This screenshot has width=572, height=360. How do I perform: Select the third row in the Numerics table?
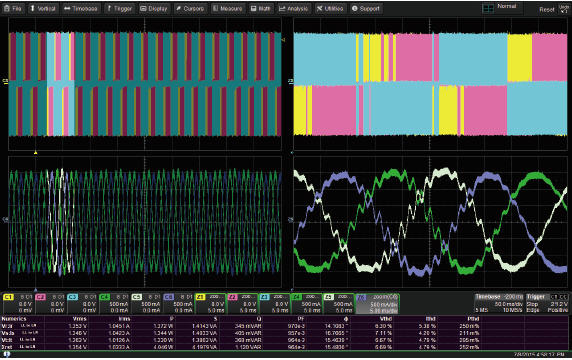[285, 340]
